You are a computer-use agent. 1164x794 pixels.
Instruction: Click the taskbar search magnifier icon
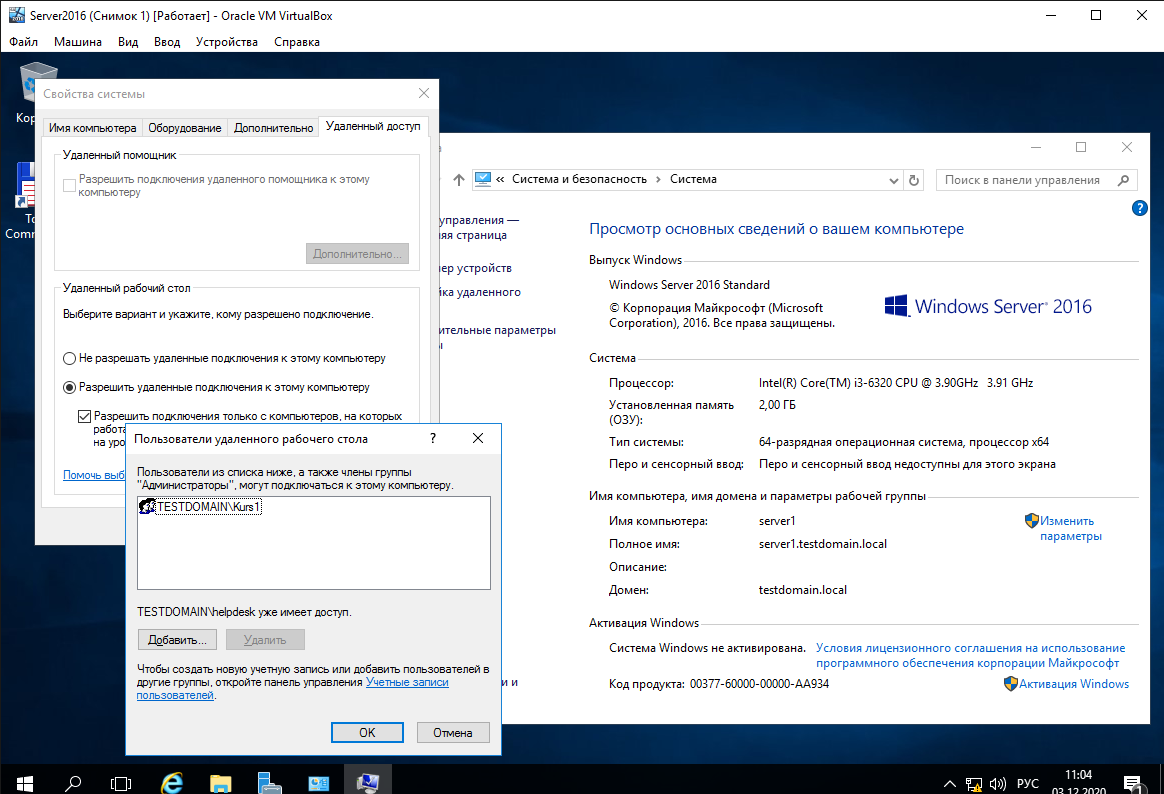coord(73,782)
